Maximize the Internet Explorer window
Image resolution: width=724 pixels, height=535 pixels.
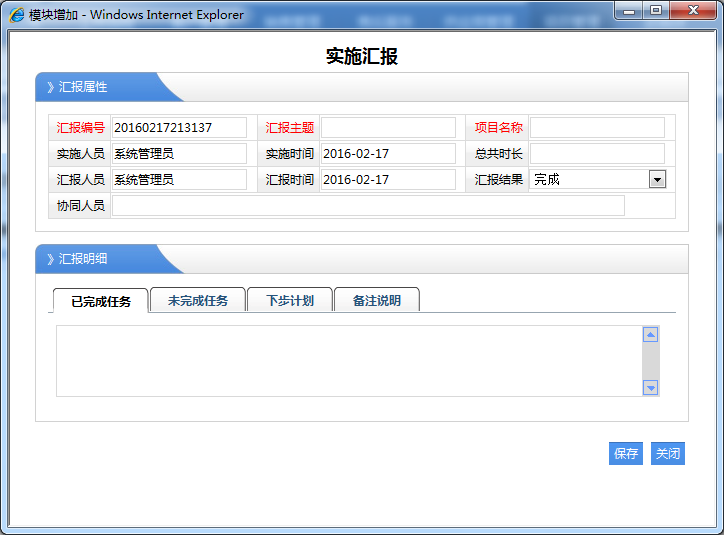[x=656, y=11]
